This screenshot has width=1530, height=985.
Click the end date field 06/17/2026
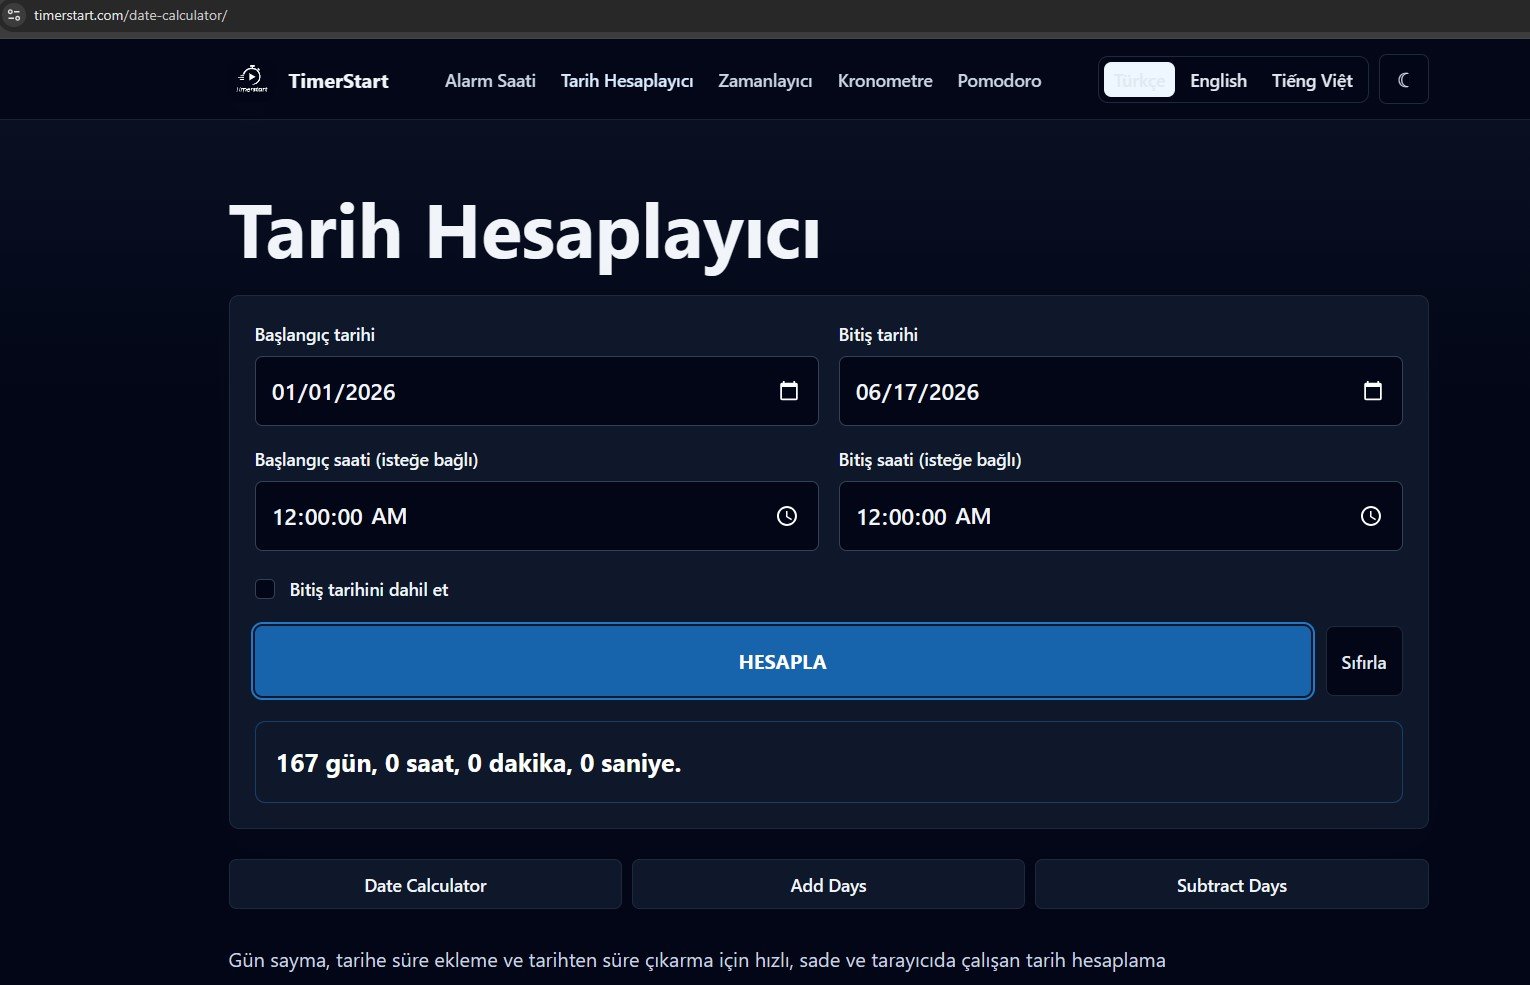[x=1120, y=391]
